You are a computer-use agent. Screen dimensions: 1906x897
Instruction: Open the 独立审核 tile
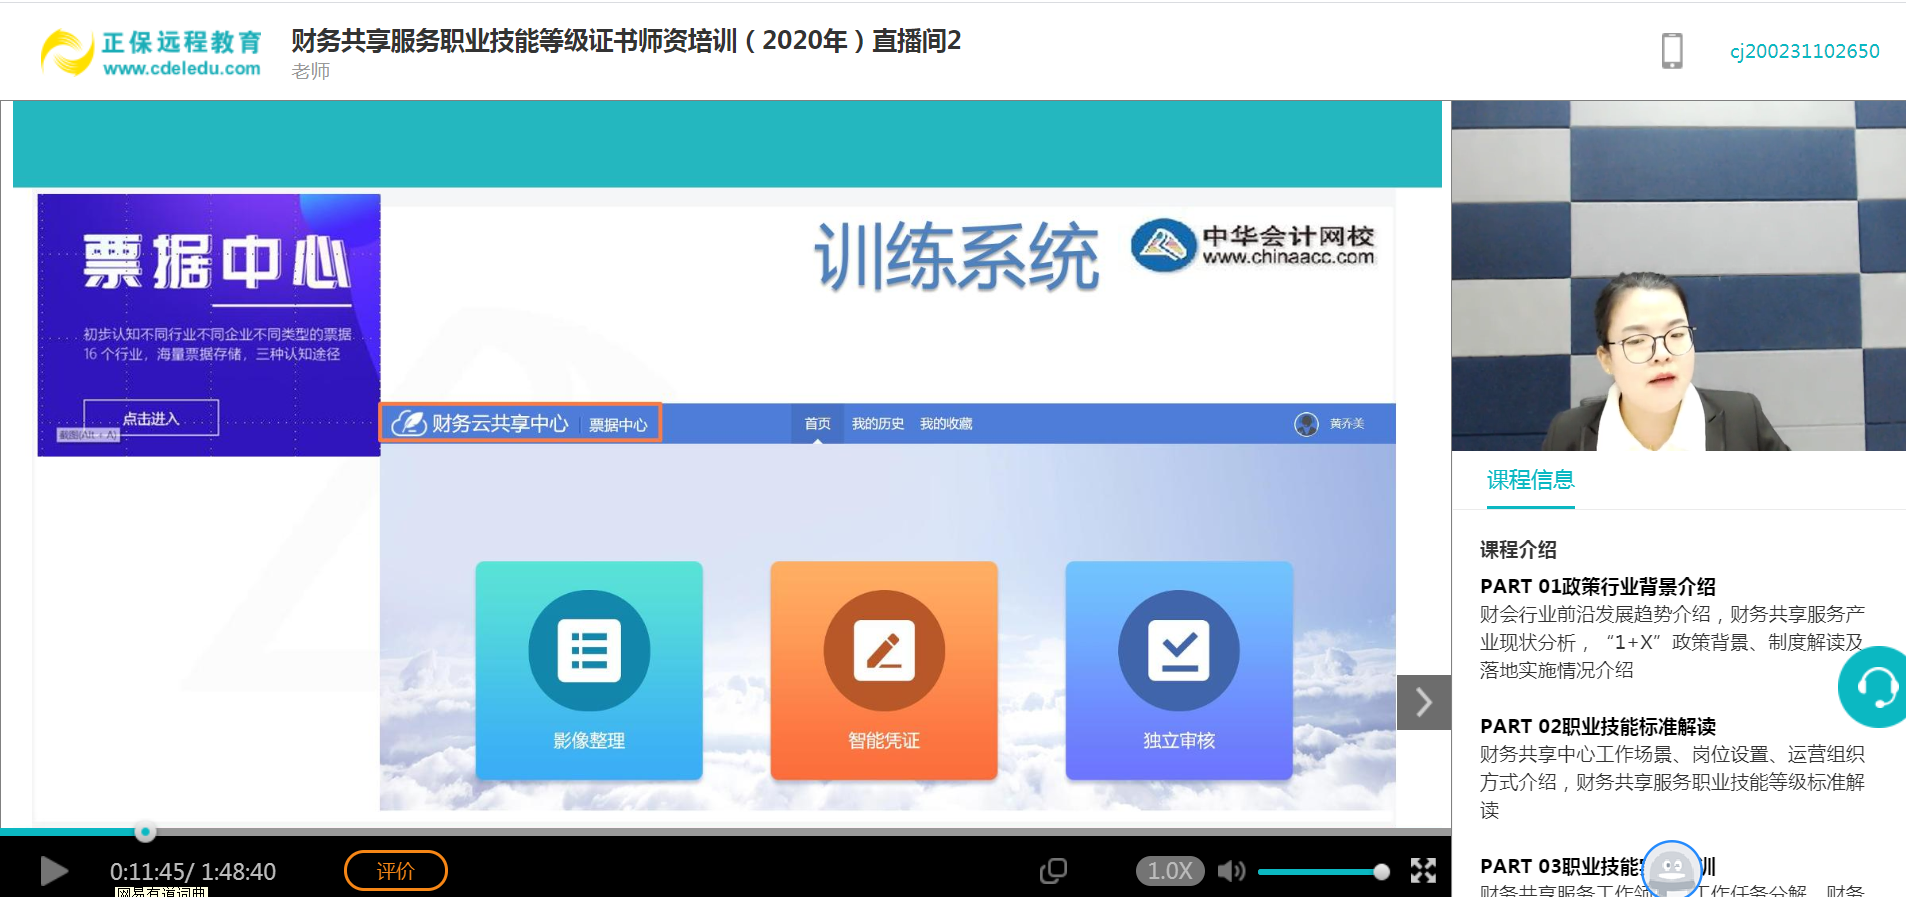(1179, 670)
